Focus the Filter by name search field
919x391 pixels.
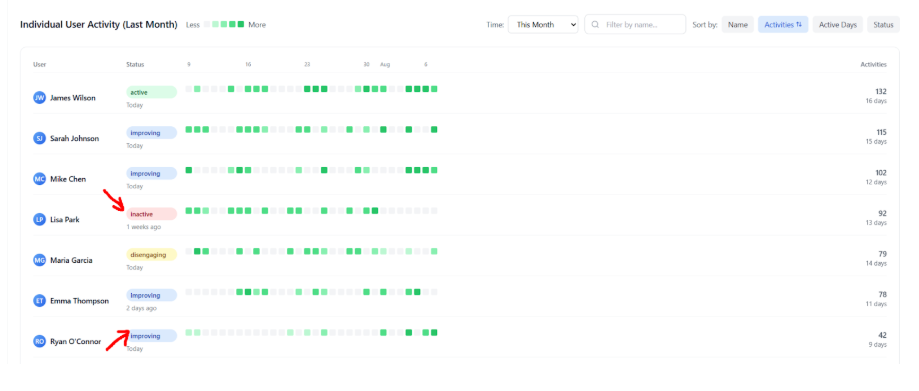pos(635,25)
